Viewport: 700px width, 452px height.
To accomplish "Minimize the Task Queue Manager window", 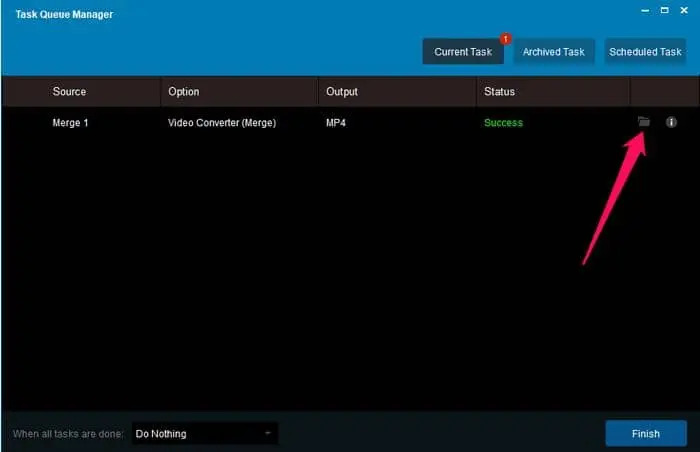I will tap(642, 11).
